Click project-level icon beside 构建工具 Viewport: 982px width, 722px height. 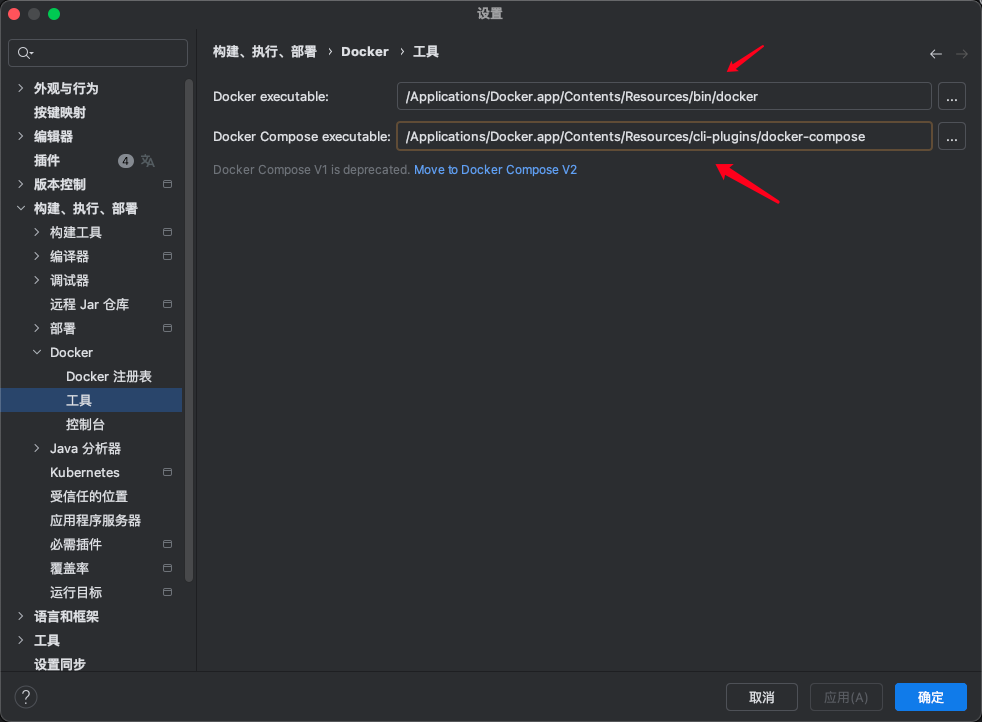(167, 232)
